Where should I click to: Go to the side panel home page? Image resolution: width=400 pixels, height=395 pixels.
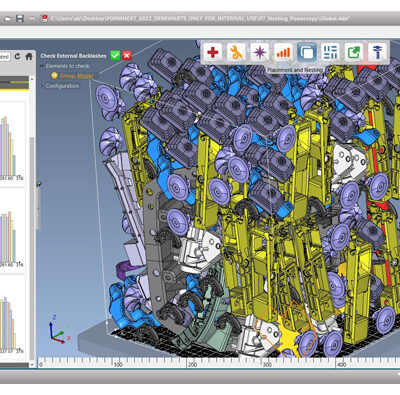click(29, 56)
